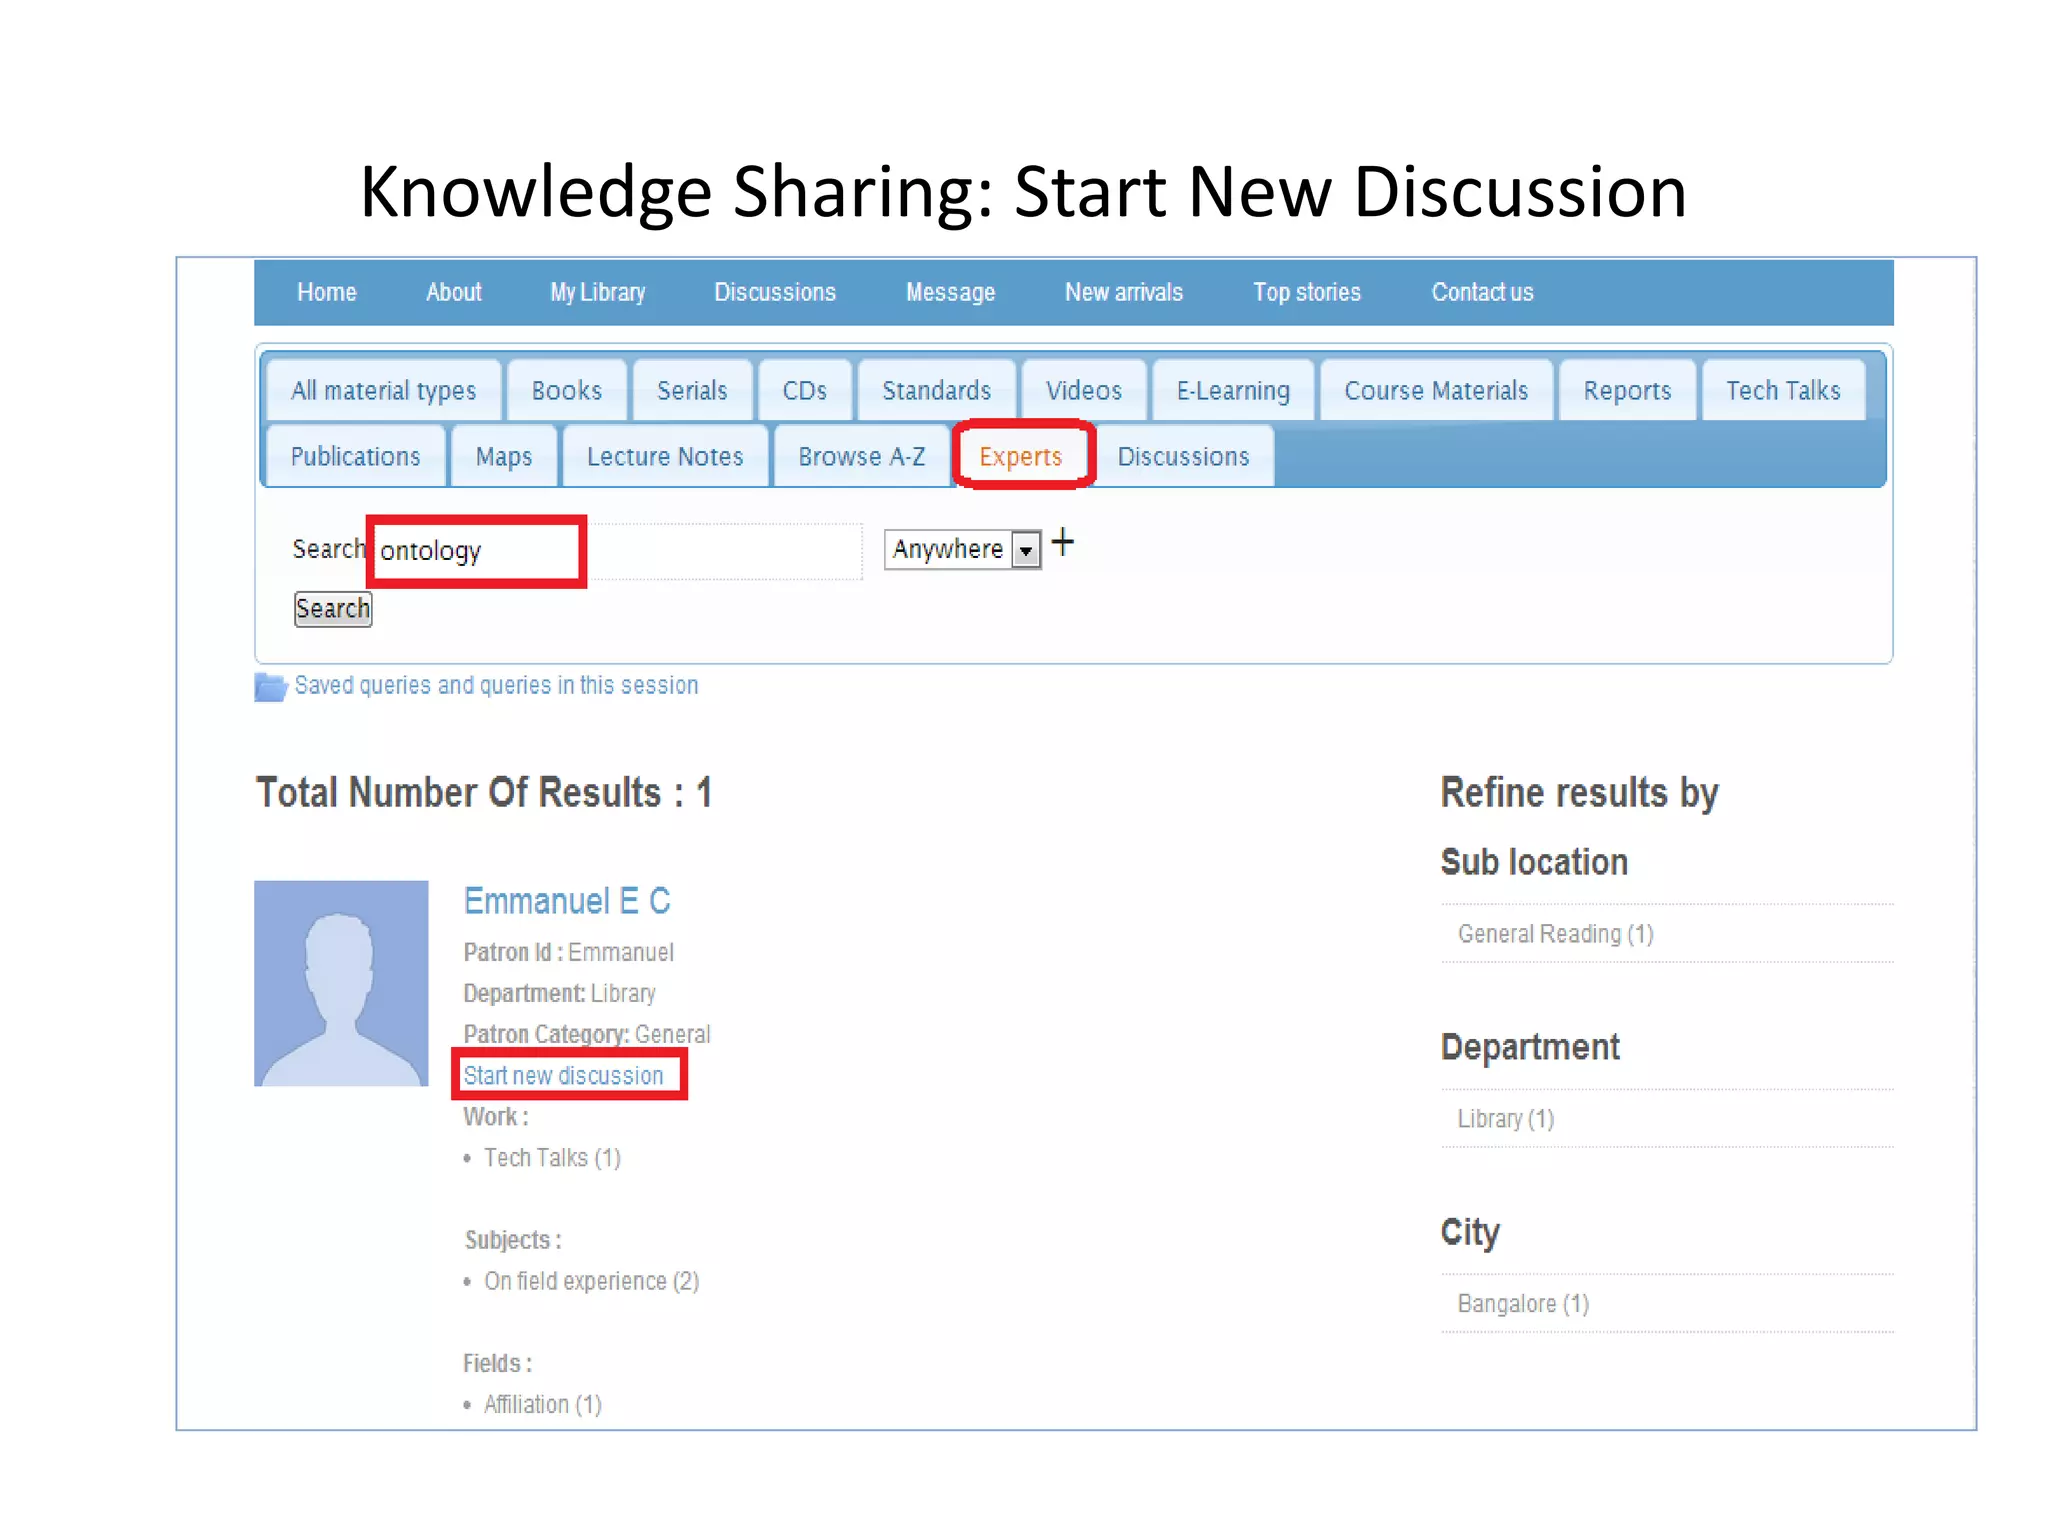
Task: Select the Maps tab
Action: (503, 456)
